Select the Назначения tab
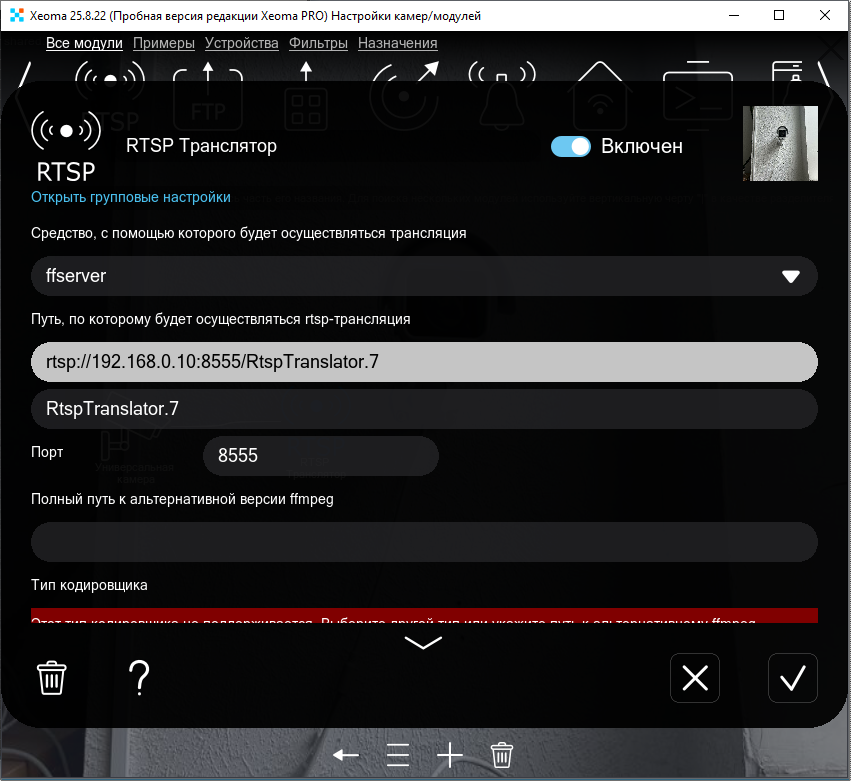851x781 pixels. pos(397,43)
